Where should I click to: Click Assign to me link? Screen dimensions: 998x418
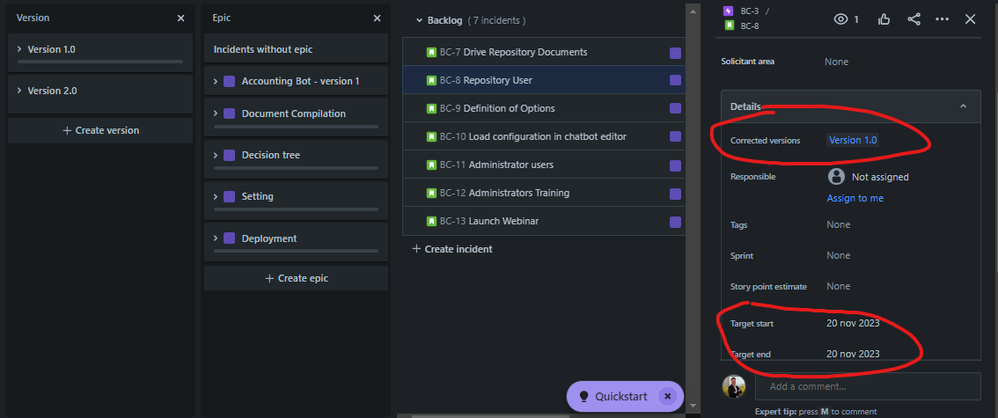pyautogui.click(x=855, y=198)
